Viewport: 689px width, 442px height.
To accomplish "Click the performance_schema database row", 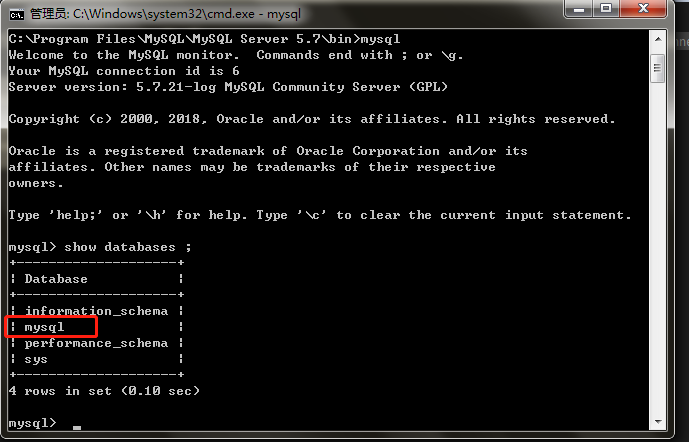I will click(x=96, y=343).
